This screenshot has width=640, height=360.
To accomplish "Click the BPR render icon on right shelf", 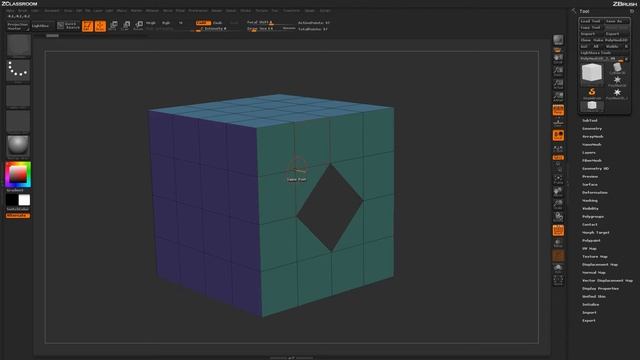I will 558,40.
